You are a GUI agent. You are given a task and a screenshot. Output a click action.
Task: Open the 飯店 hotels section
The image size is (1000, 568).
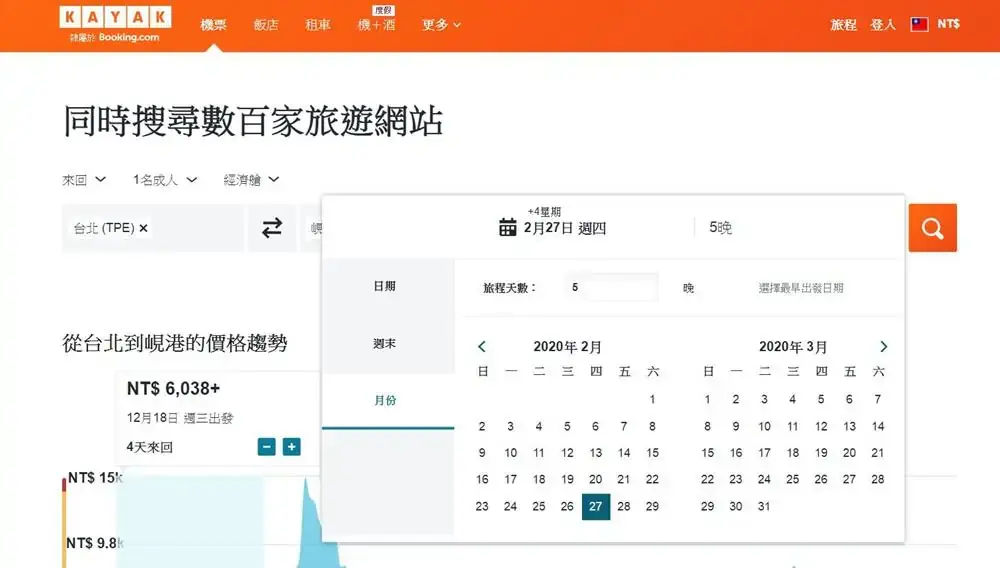pos(266,24)
